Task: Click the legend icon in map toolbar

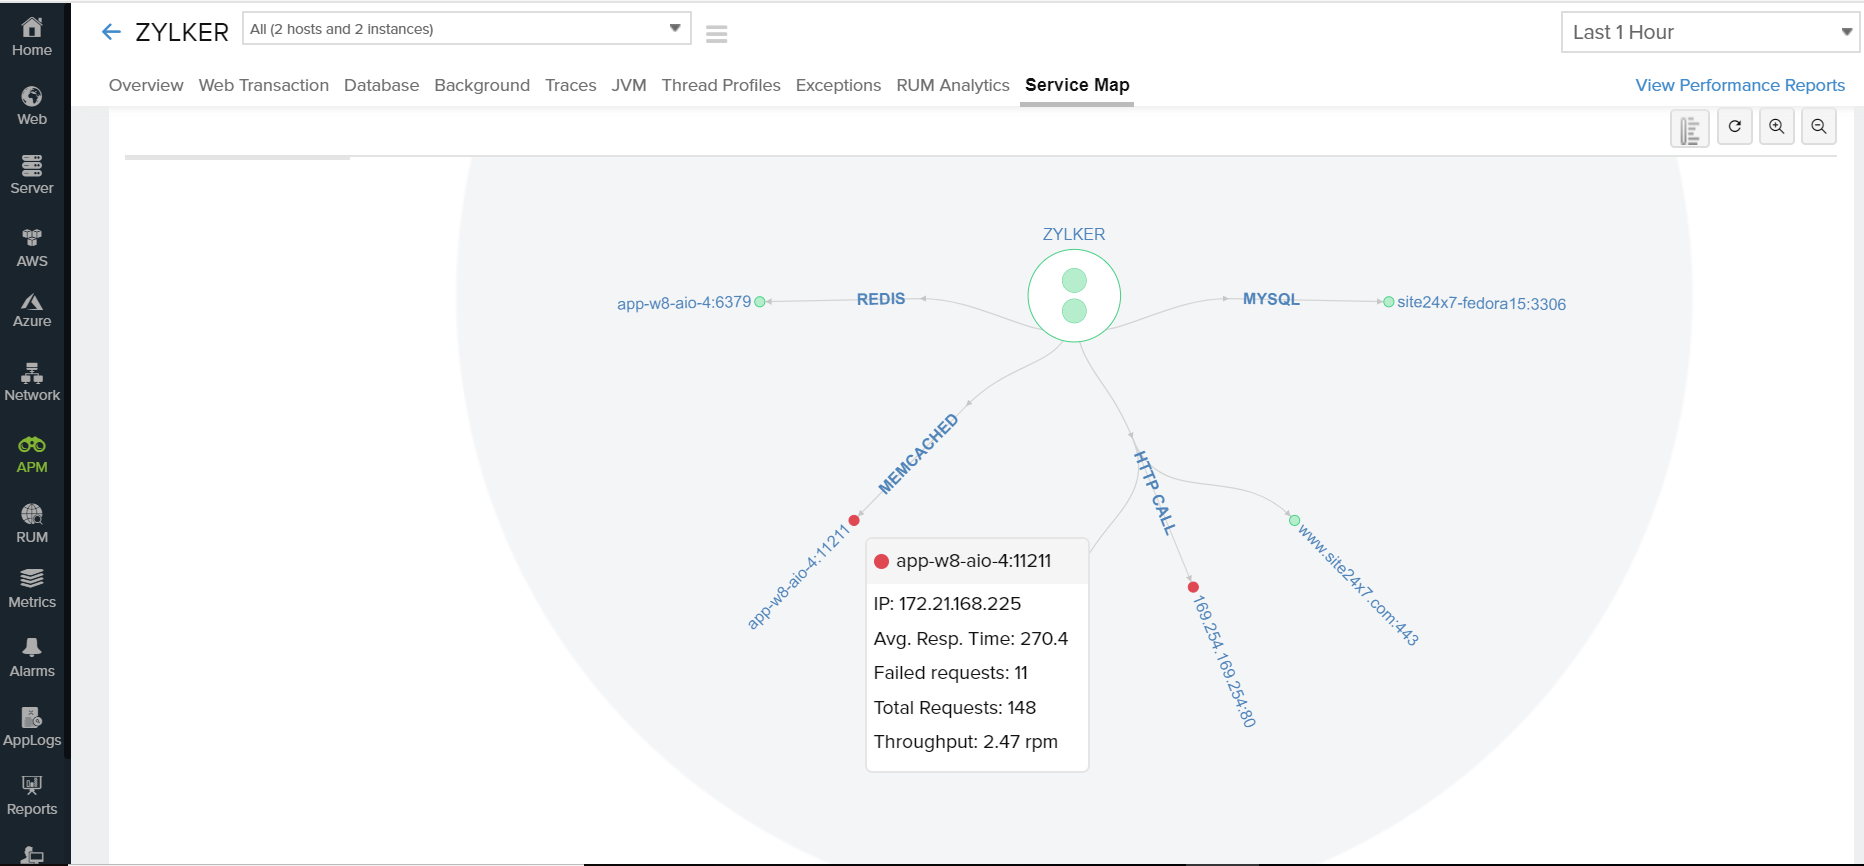Action: pos(1690,128)
